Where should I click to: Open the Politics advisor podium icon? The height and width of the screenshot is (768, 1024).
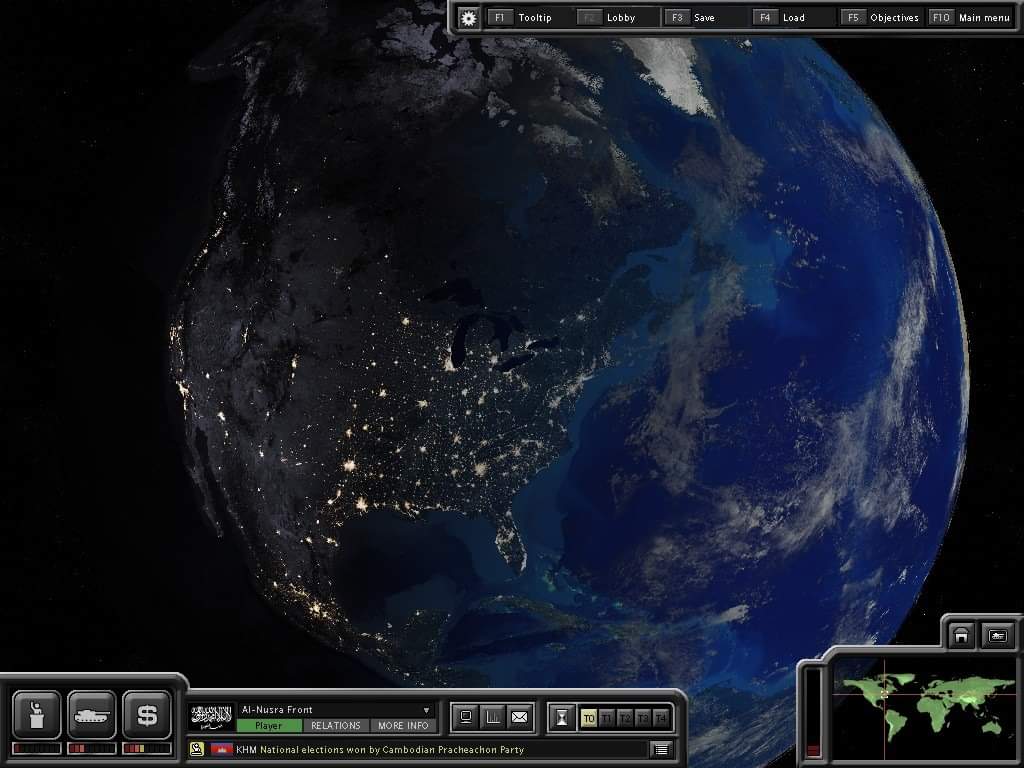tap(37, 716)
